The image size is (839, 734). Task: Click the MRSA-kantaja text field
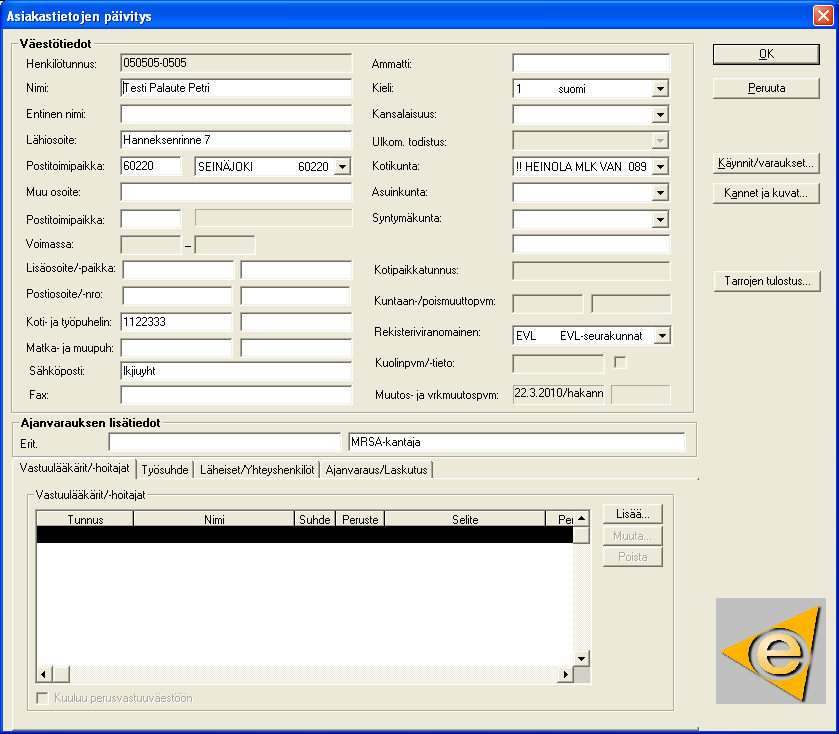(516, 442)
